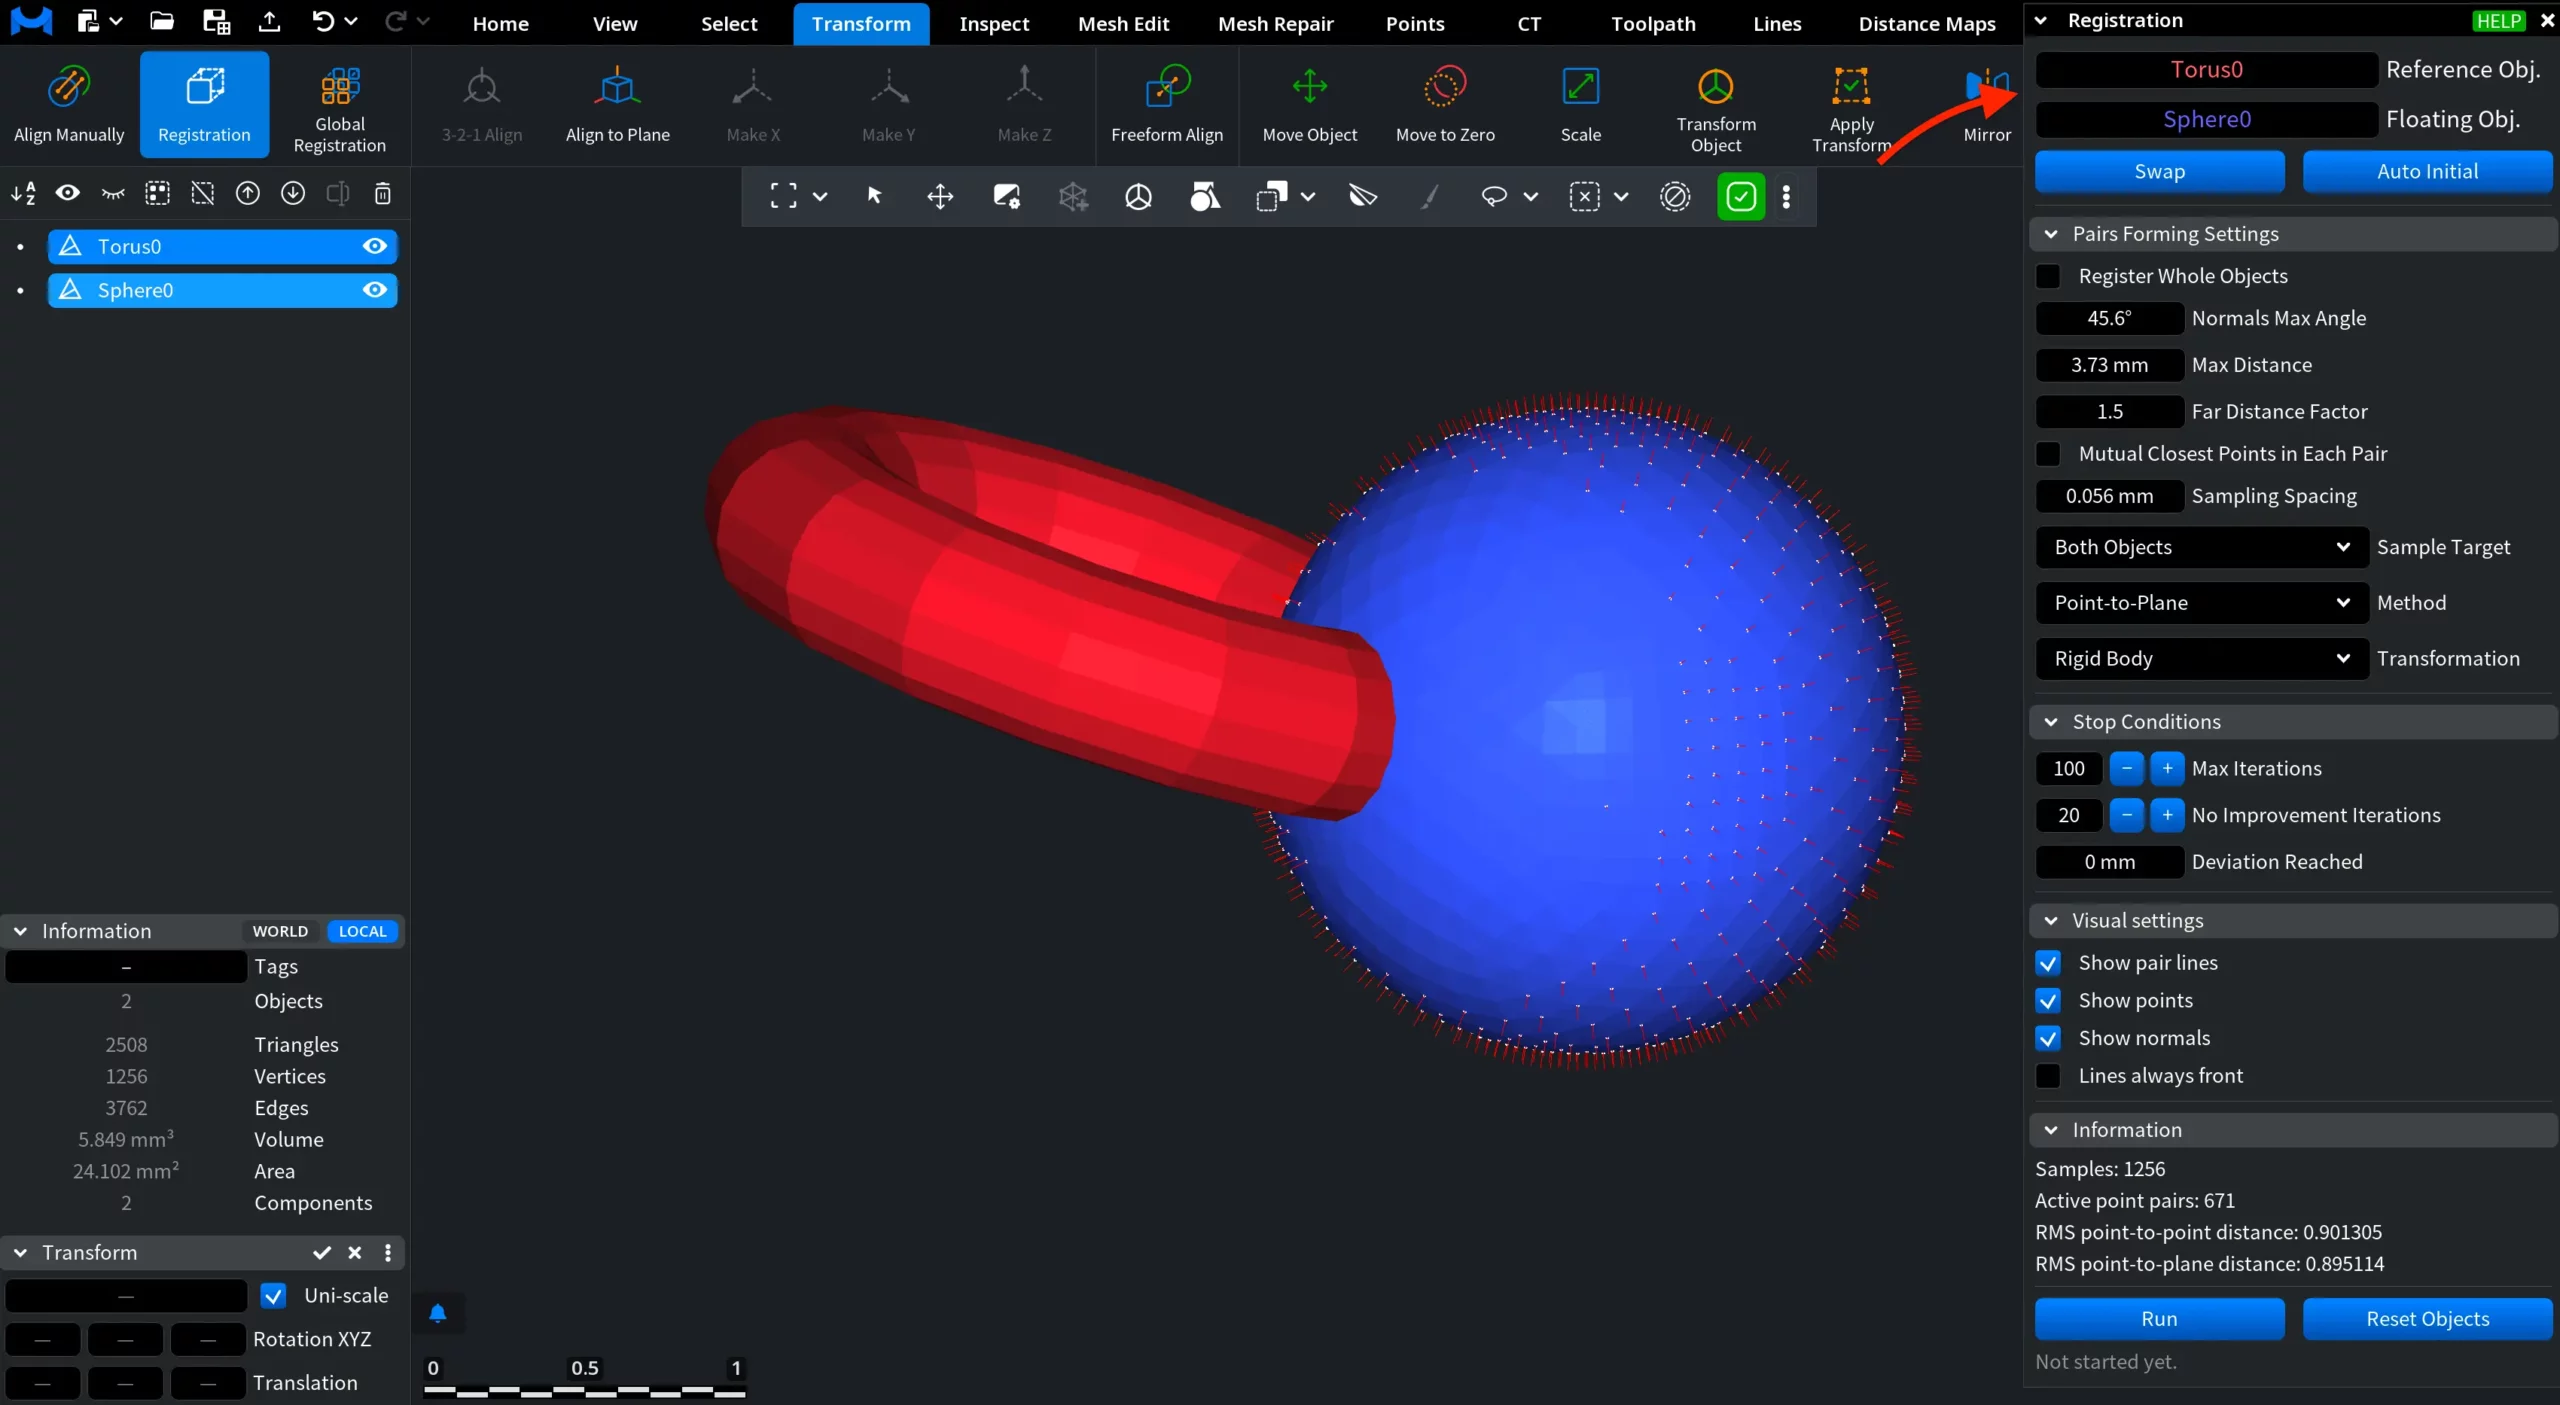This screenshot has width=2560, height=1405.
Task: Activate the Move Object tool
Action: pyautogui.click(x=1309, y=105)
